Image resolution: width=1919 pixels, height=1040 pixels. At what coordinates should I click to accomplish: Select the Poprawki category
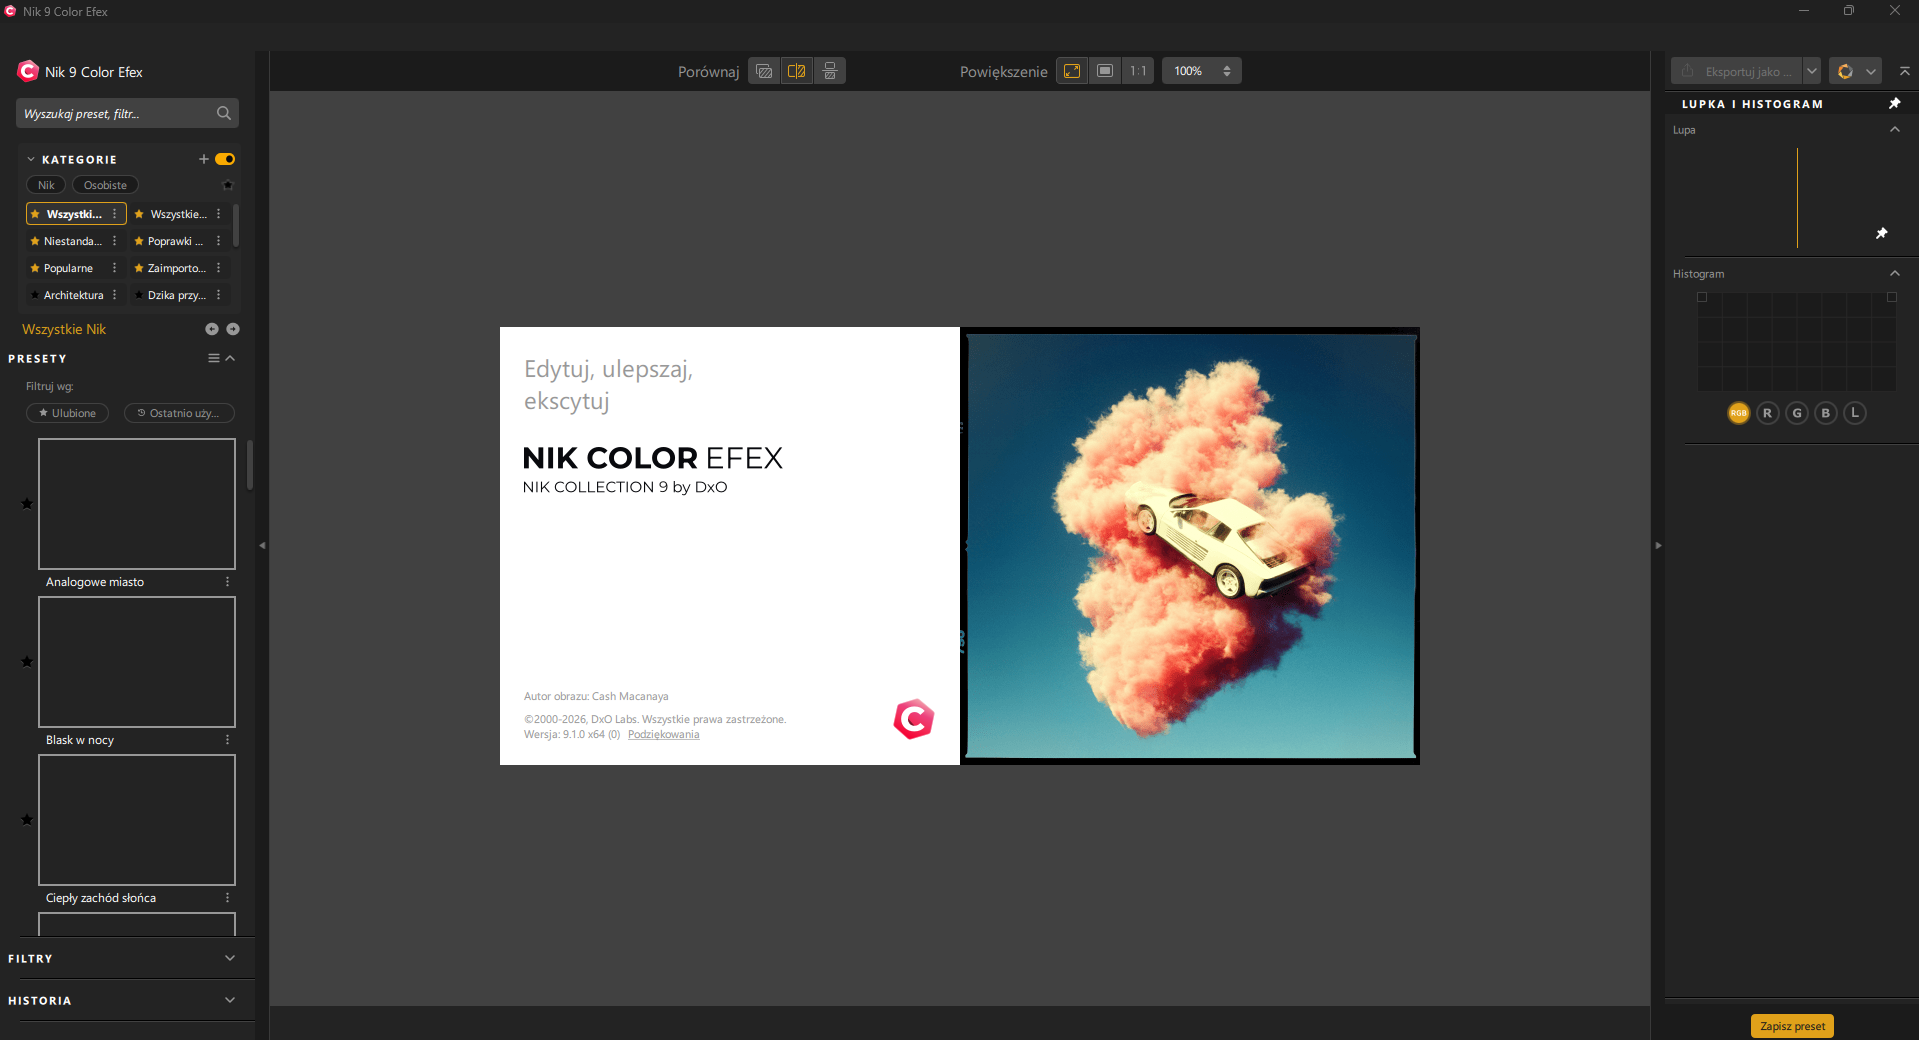(x=175, y=241)
